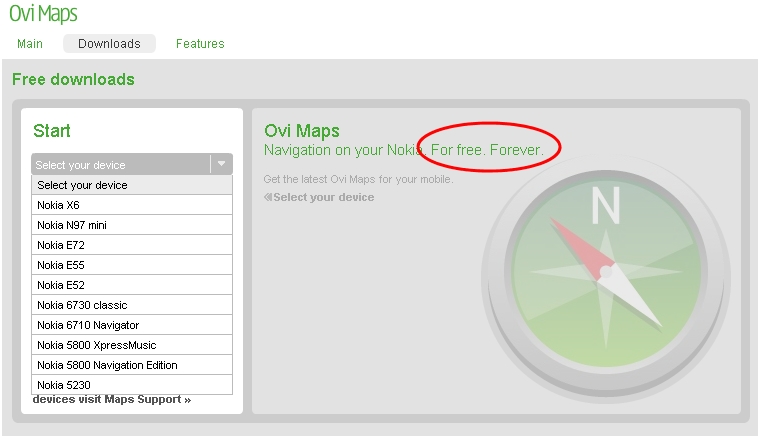Click the green Ovi Maps panel heading
Viewport: 761px width, 436px height.
302,131
